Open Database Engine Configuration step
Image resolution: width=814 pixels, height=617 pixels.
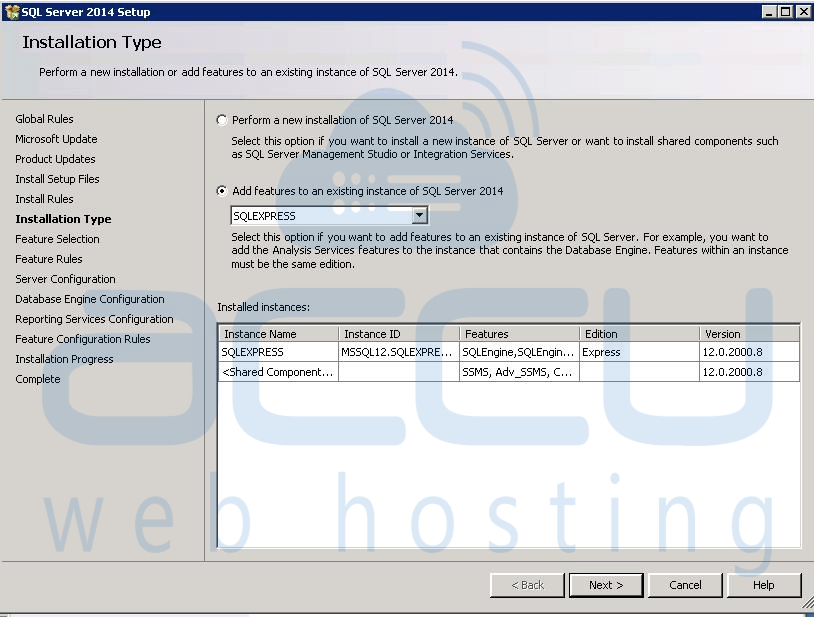[x=89, y=299]
